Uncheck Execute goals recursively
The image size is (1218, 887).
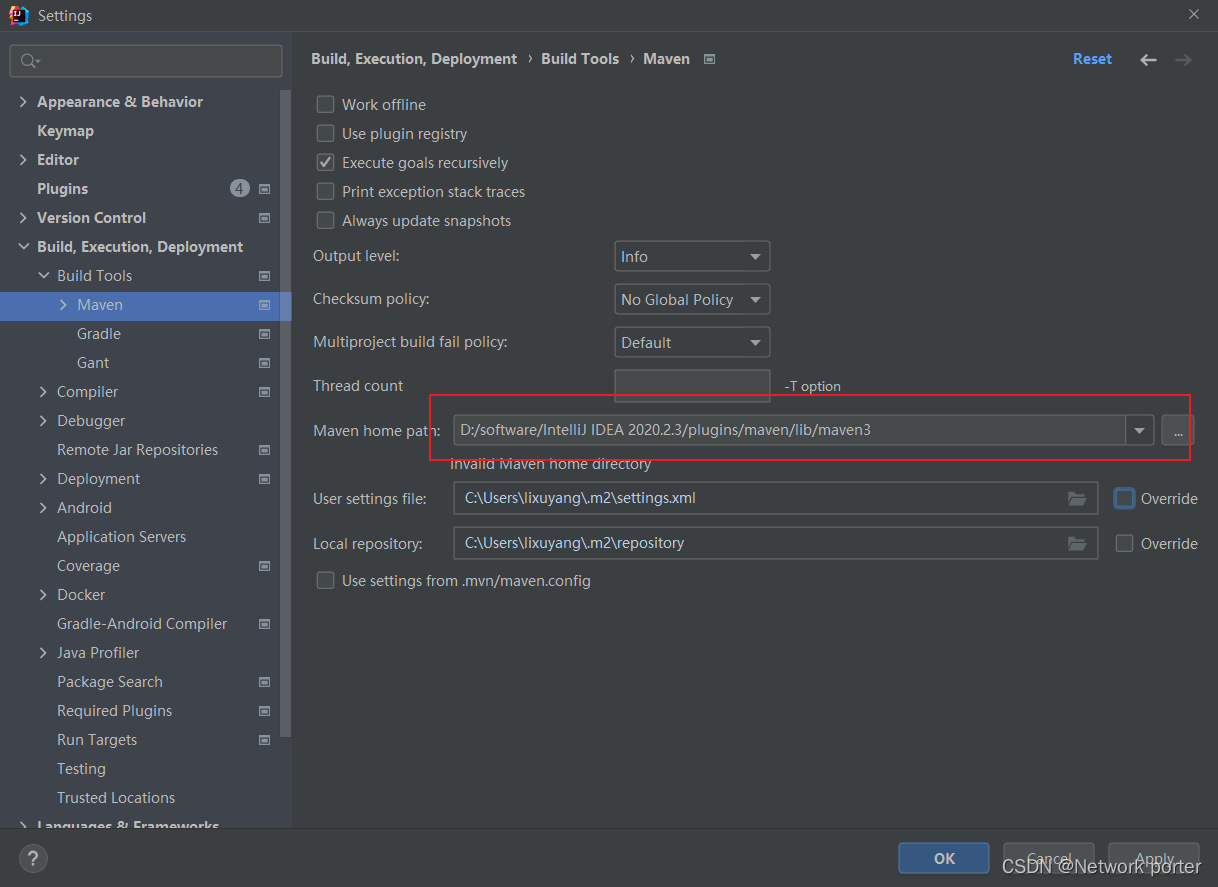coord(325,162)
